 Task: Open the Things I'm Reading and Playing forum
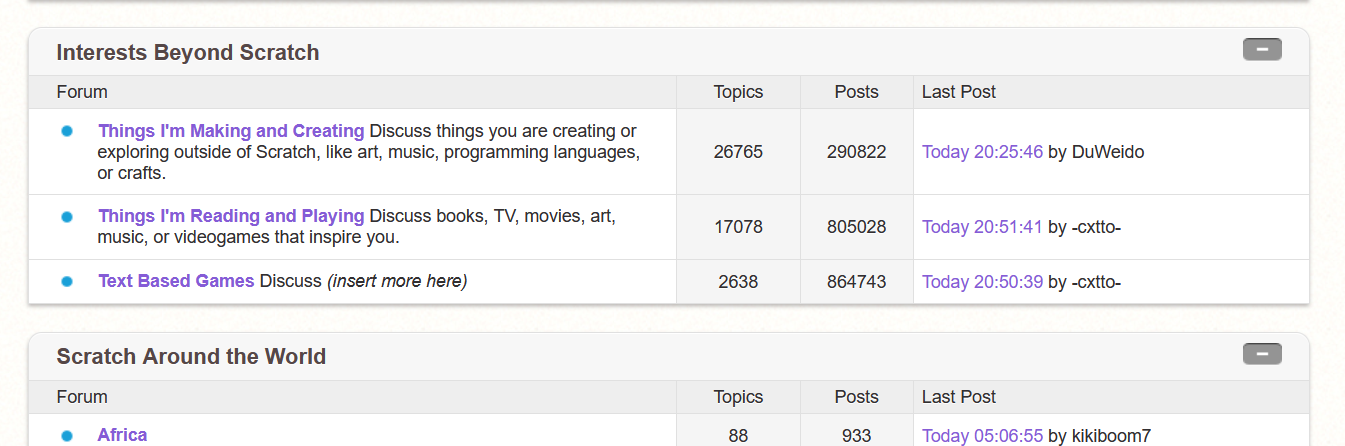click(231, 216)
